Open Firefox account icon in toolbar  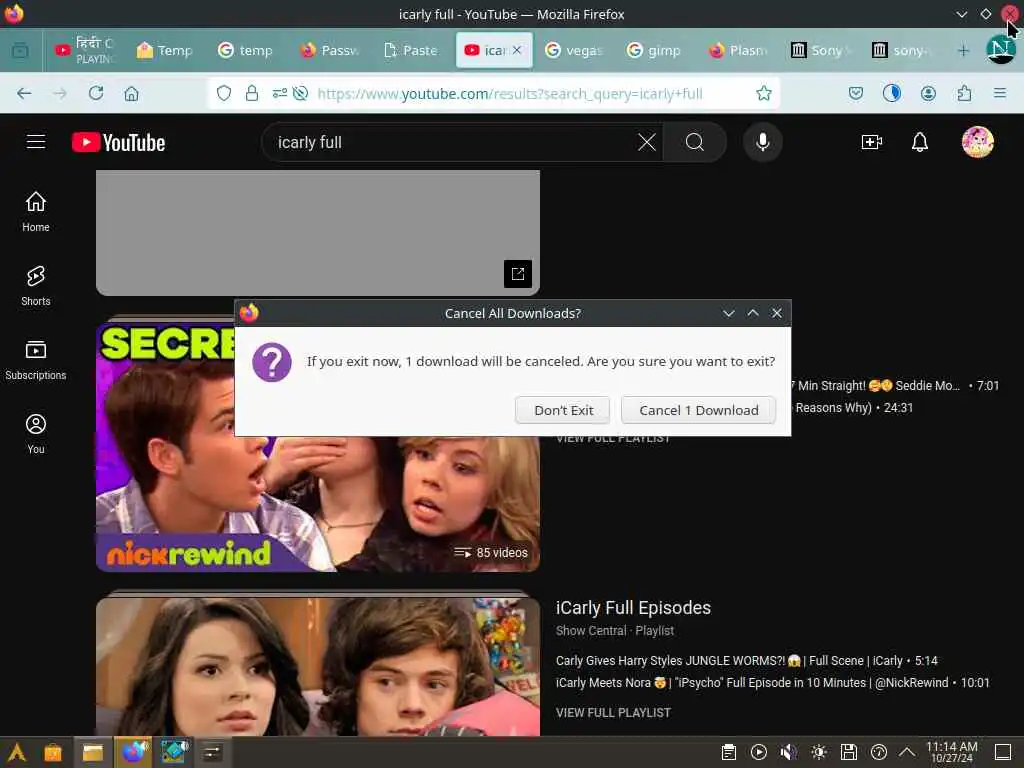(x=928, y=93)
